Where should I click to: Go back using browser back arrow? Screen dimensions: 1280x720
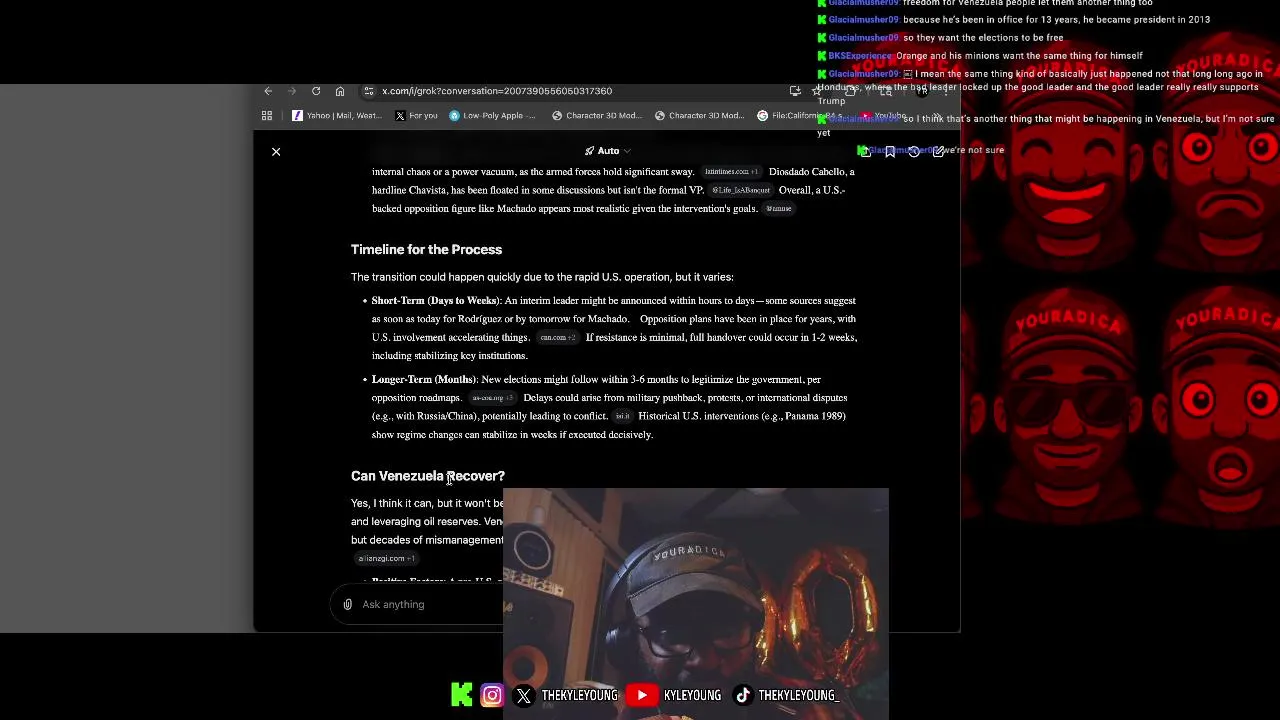(x=268, y=91)
